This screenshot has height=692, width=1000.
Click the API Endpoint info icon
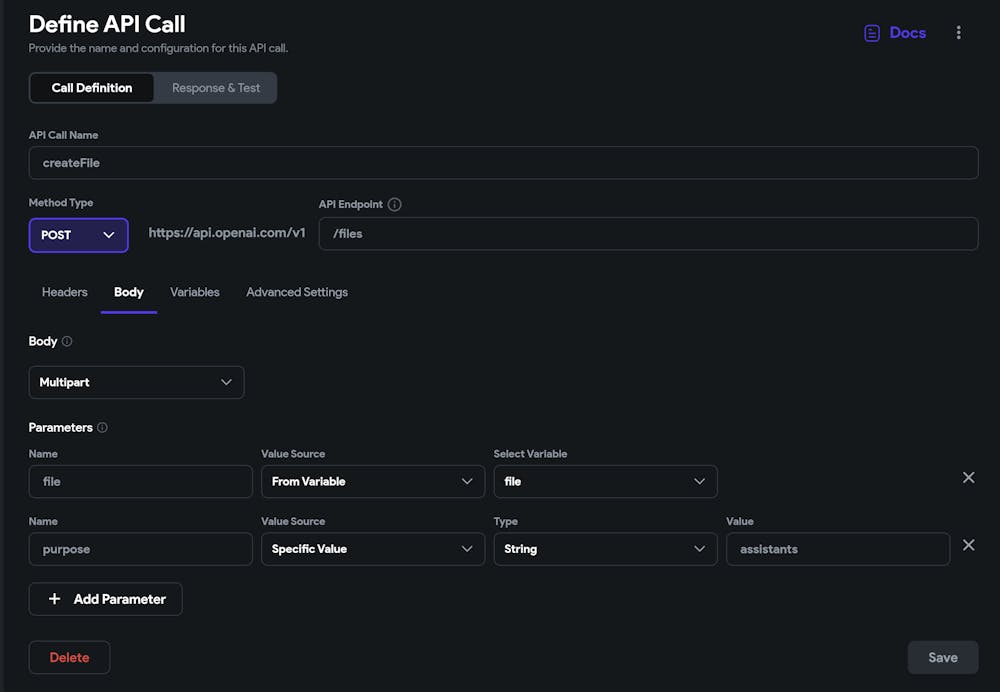[394, 204]
